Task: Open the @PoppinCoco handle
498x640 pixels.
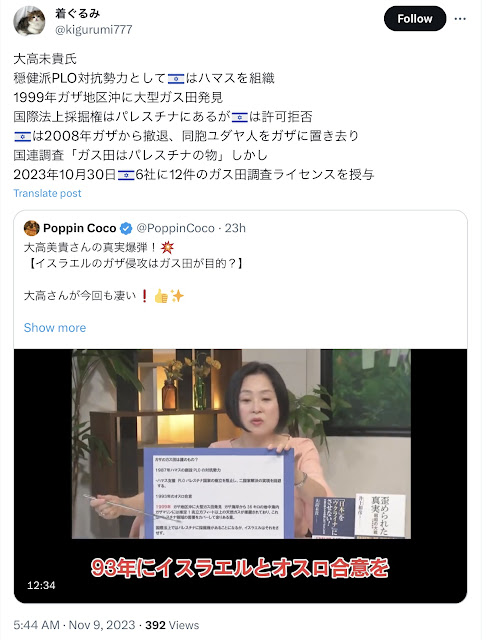Action: (x=175, y=228)
